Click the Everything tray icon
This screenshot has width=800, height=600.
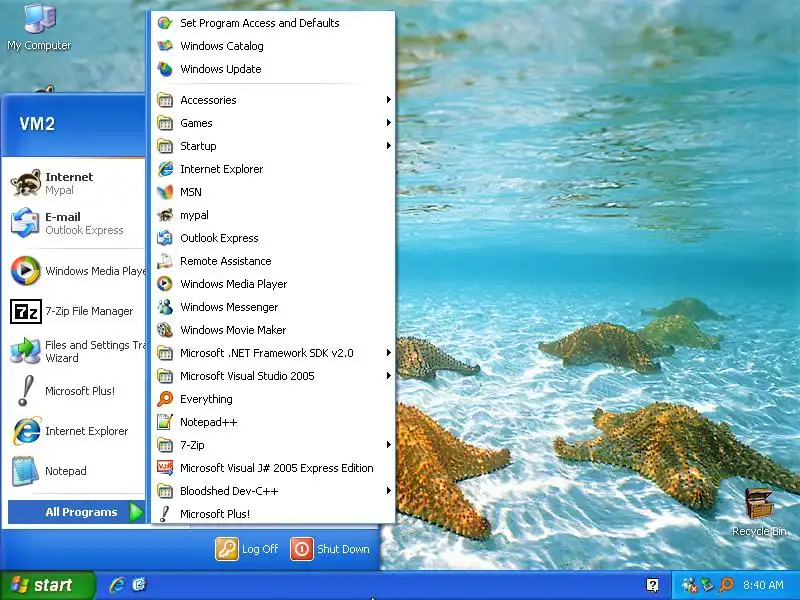click(727, 584)
